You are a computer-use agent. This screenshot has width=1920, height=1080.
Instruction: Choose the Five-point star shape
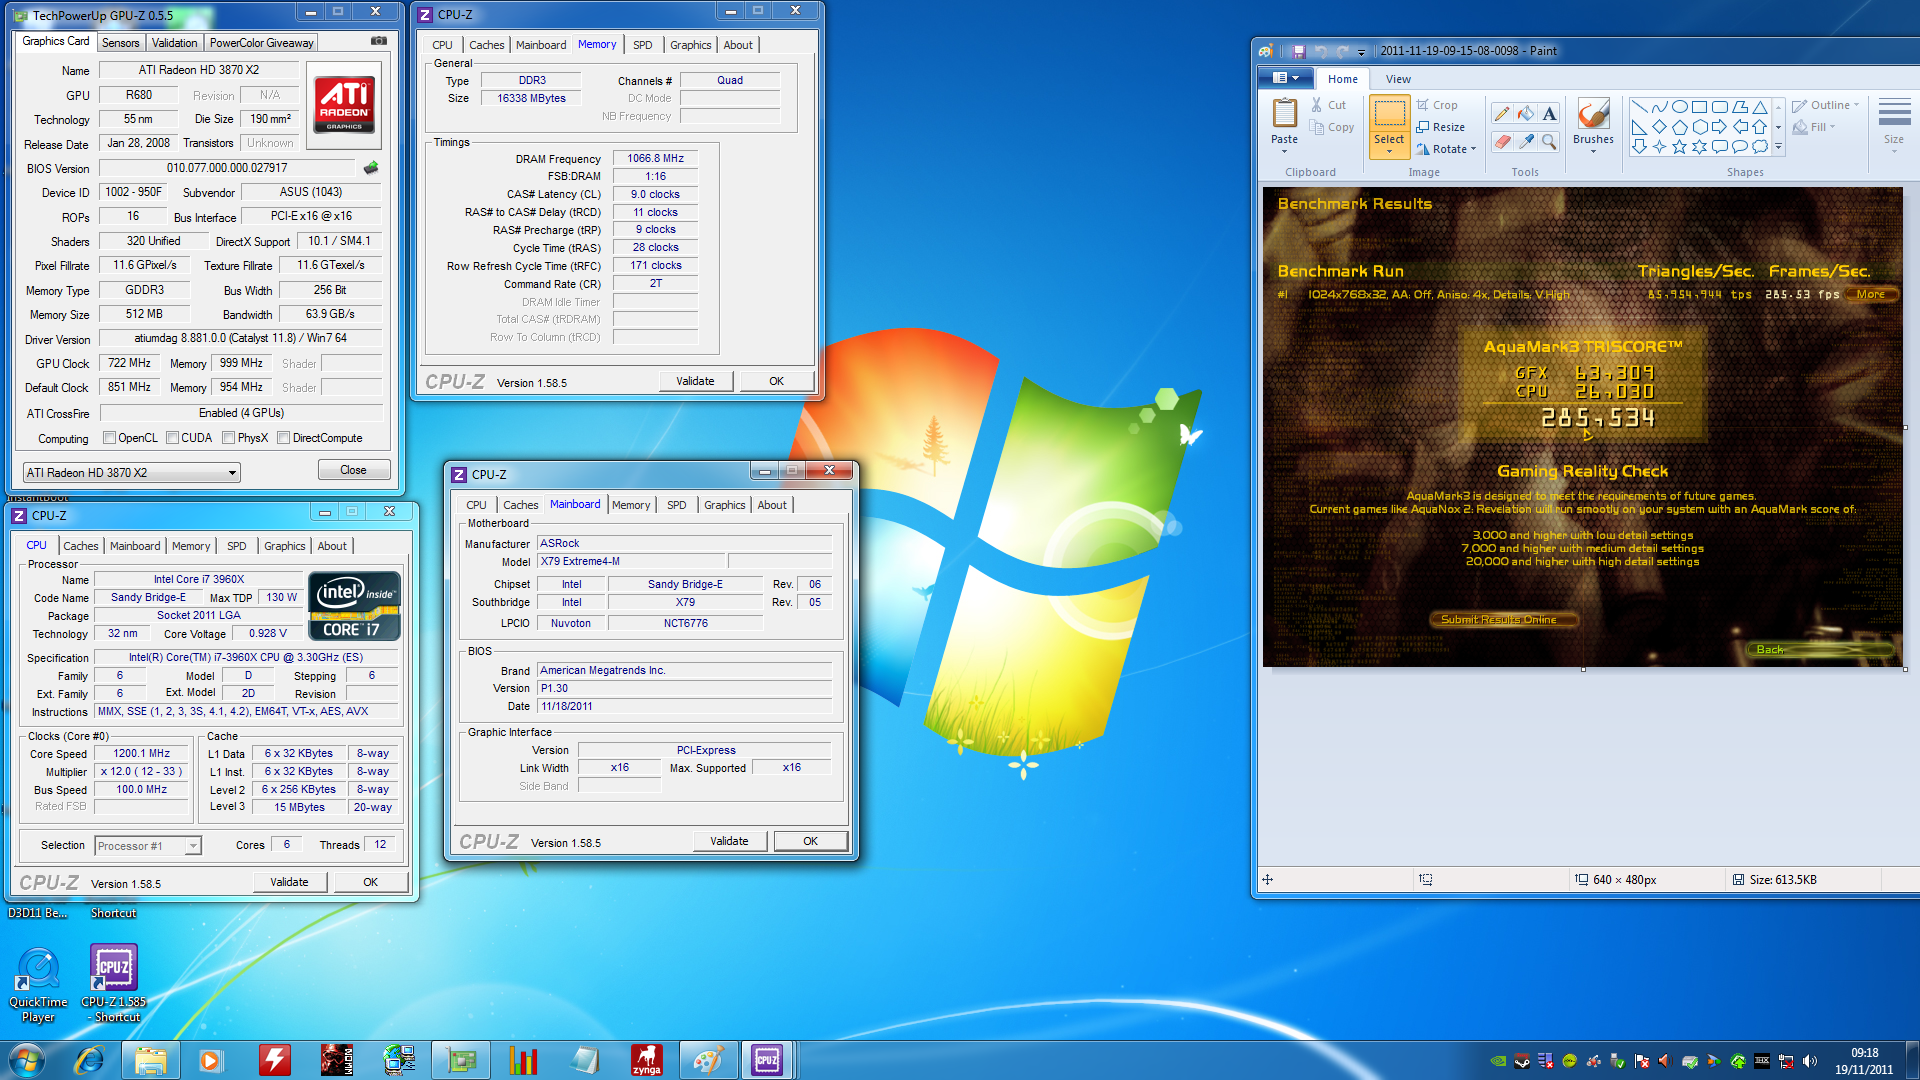point(1680,147)
